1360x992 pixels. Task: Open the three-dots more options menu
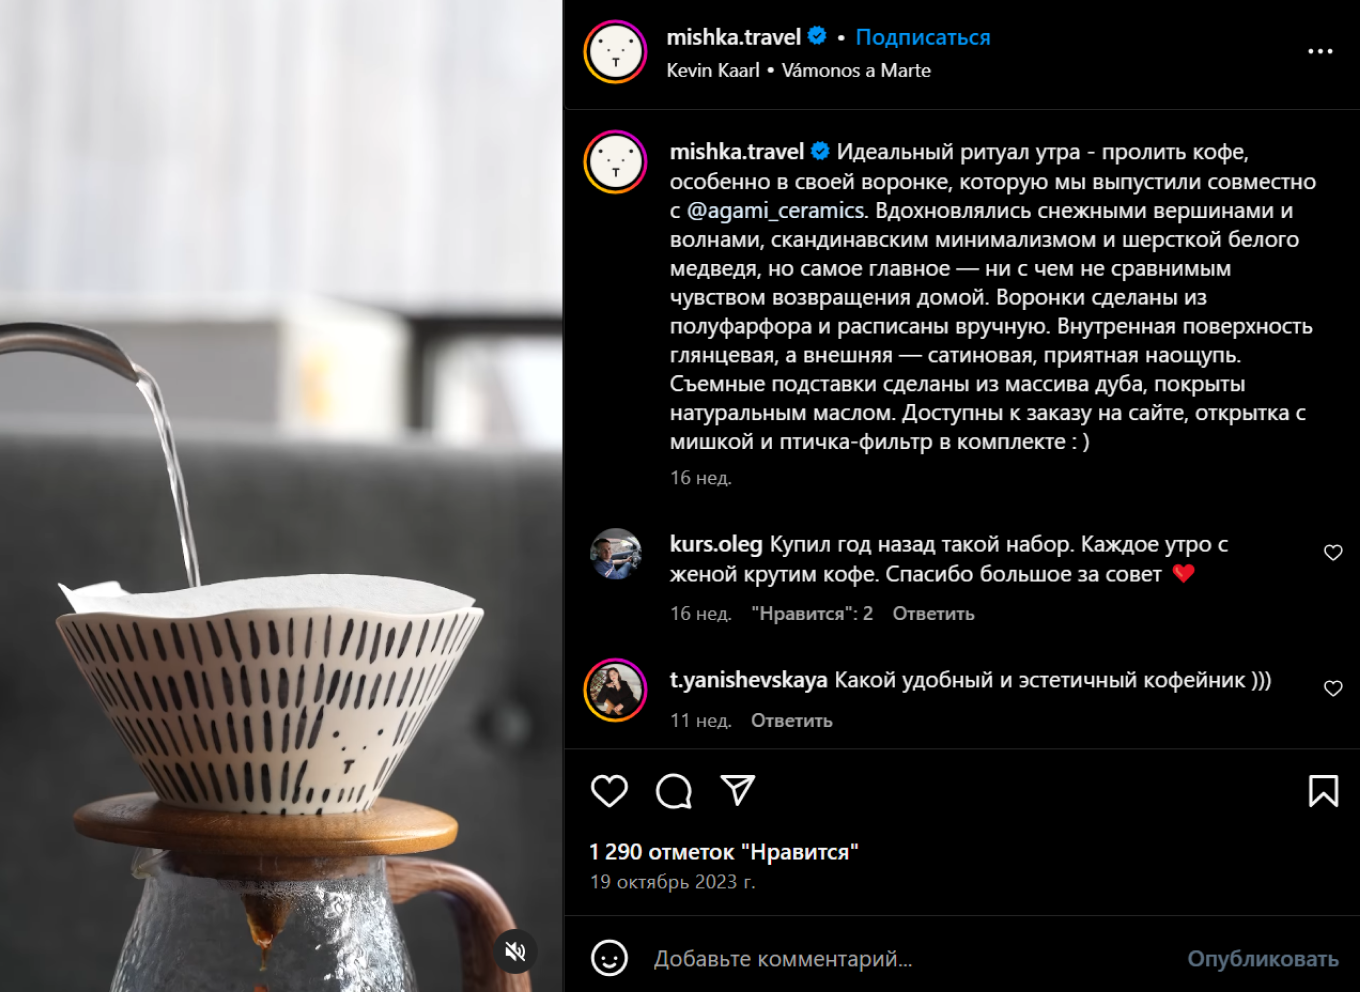click(x=1320, y=51)
